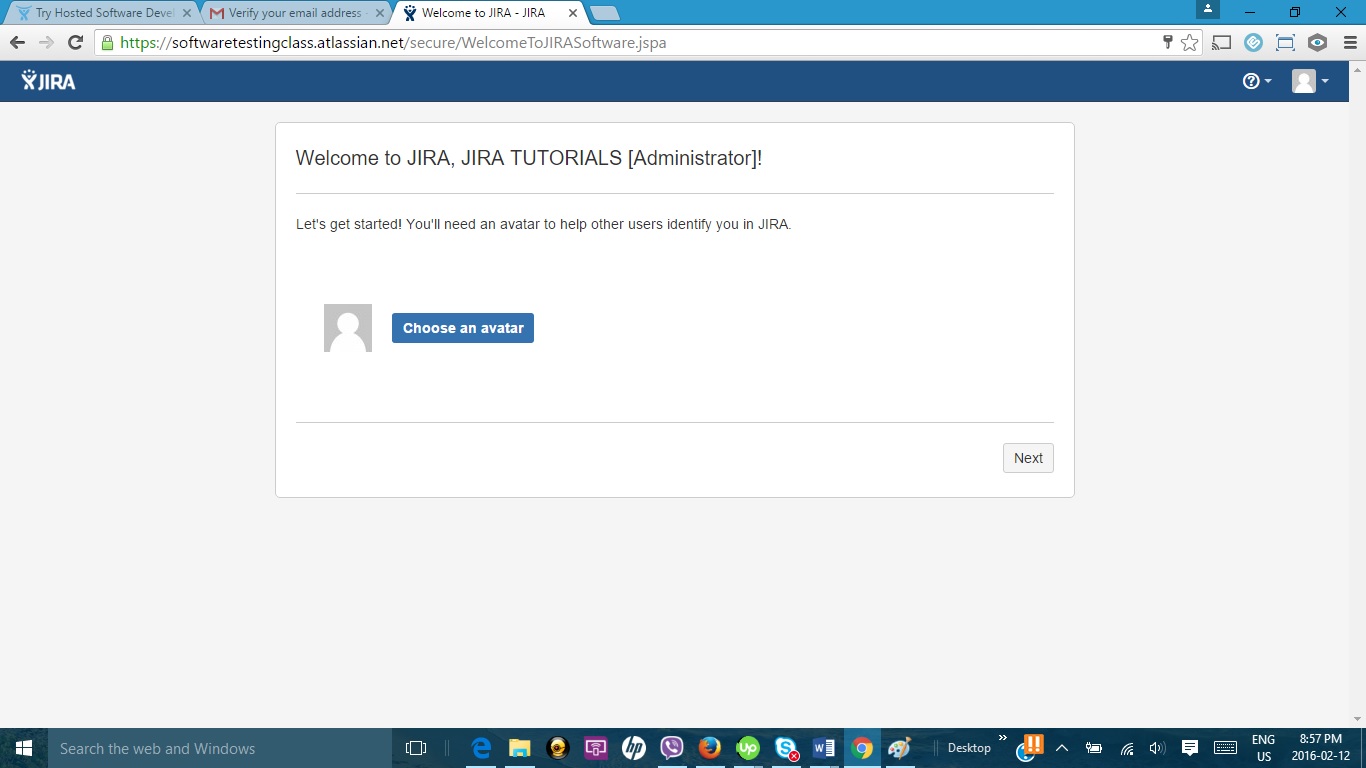Screen dimensions: 1366x768
Task: Close the Try Hosted Software tab
Action: (186, 13)
